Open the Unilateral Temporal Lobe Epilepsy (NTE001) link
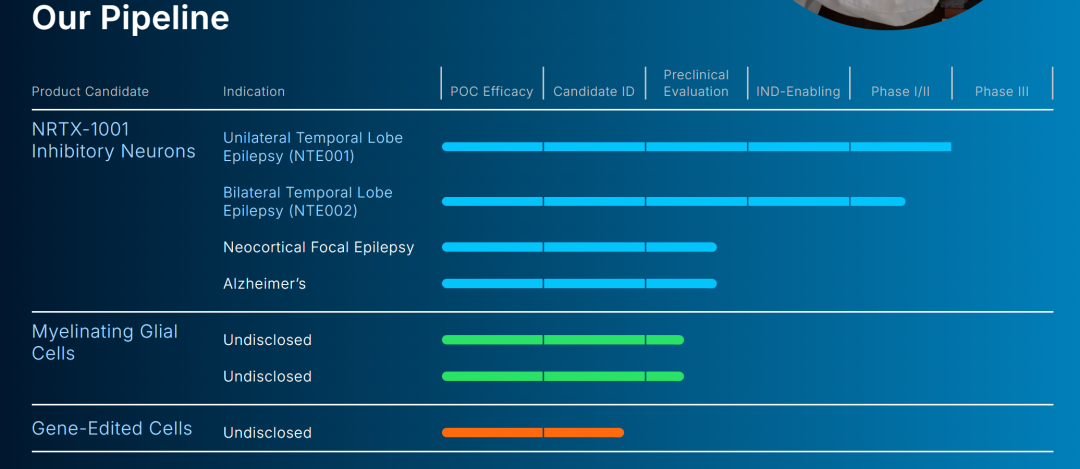1080x469 pixels. 312,147
